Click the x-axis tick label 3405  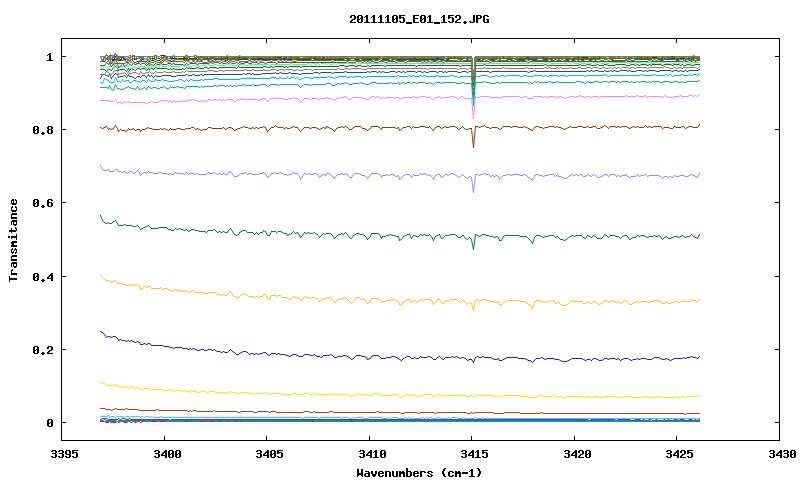point(269,454)
